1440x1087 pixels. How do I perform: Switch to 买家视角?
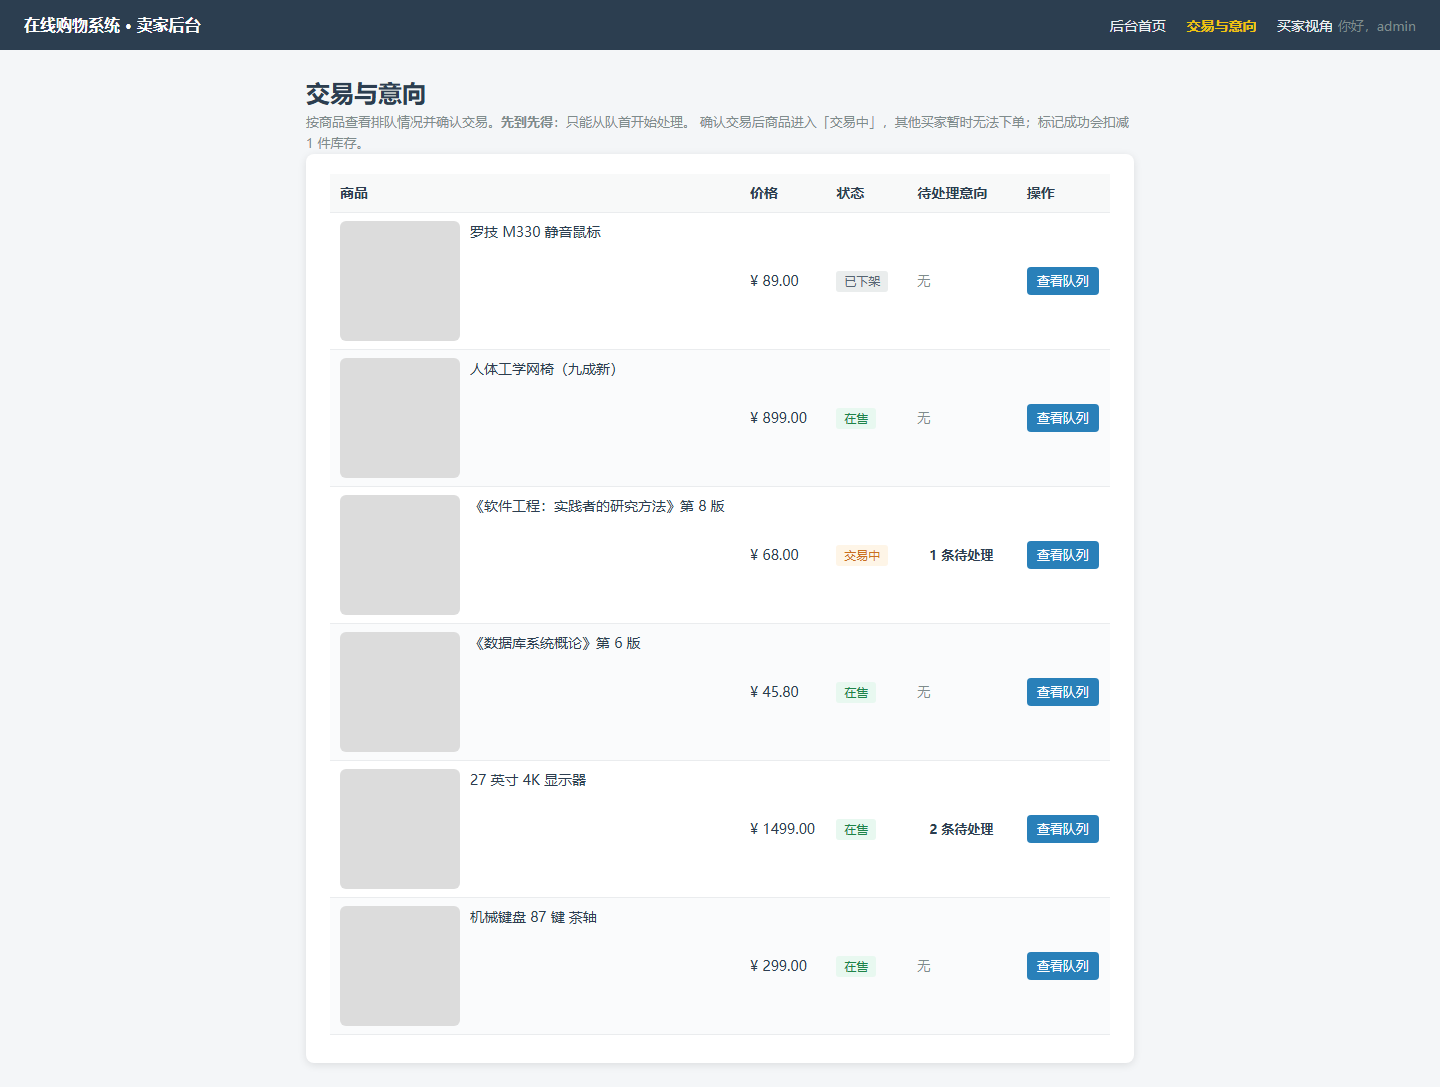(1304, 26)
